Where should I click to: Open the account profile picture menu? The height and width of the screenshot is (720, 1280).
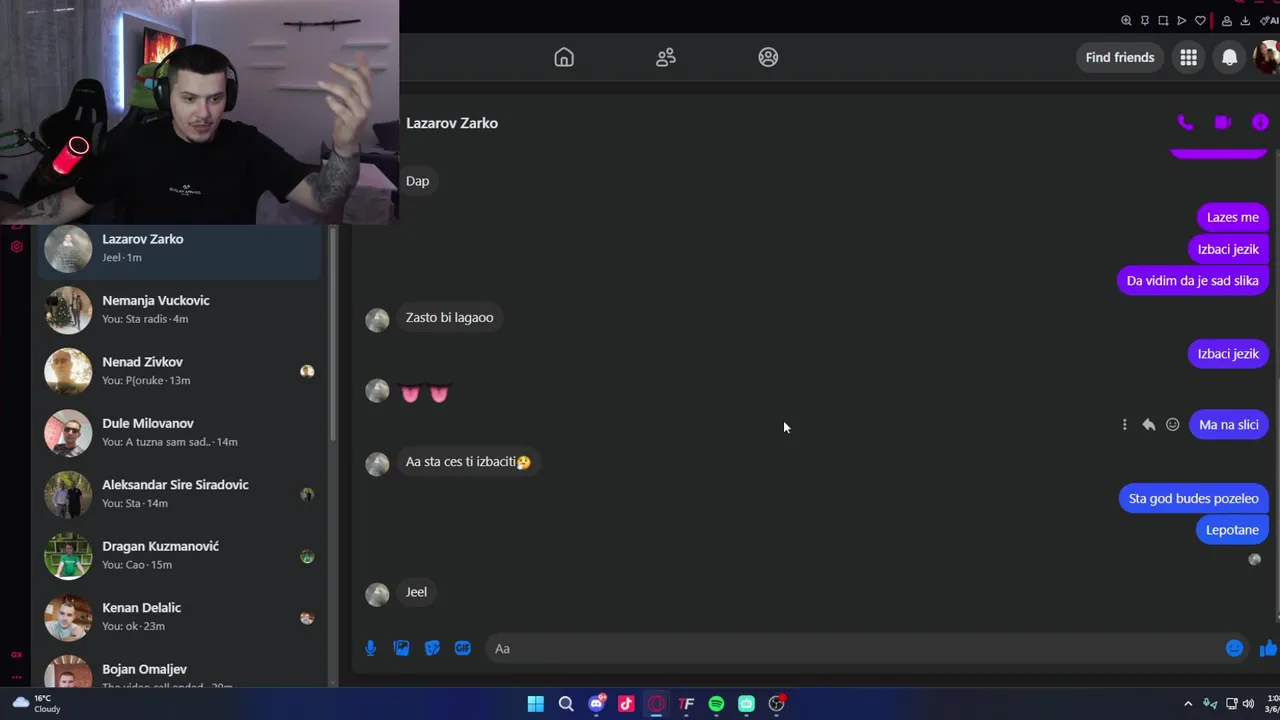point(1267,57)
